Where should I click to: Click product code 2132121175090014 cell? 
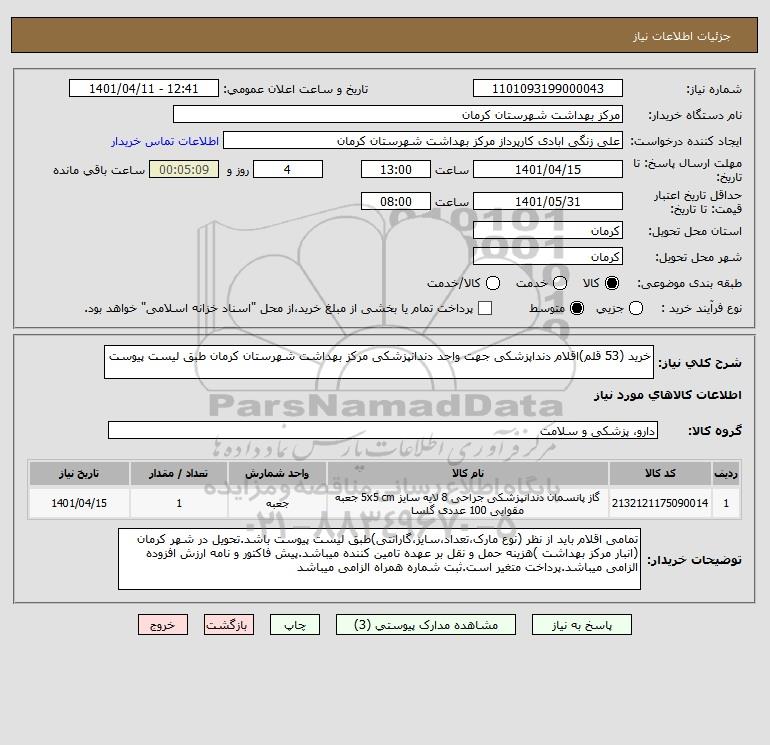660,503
